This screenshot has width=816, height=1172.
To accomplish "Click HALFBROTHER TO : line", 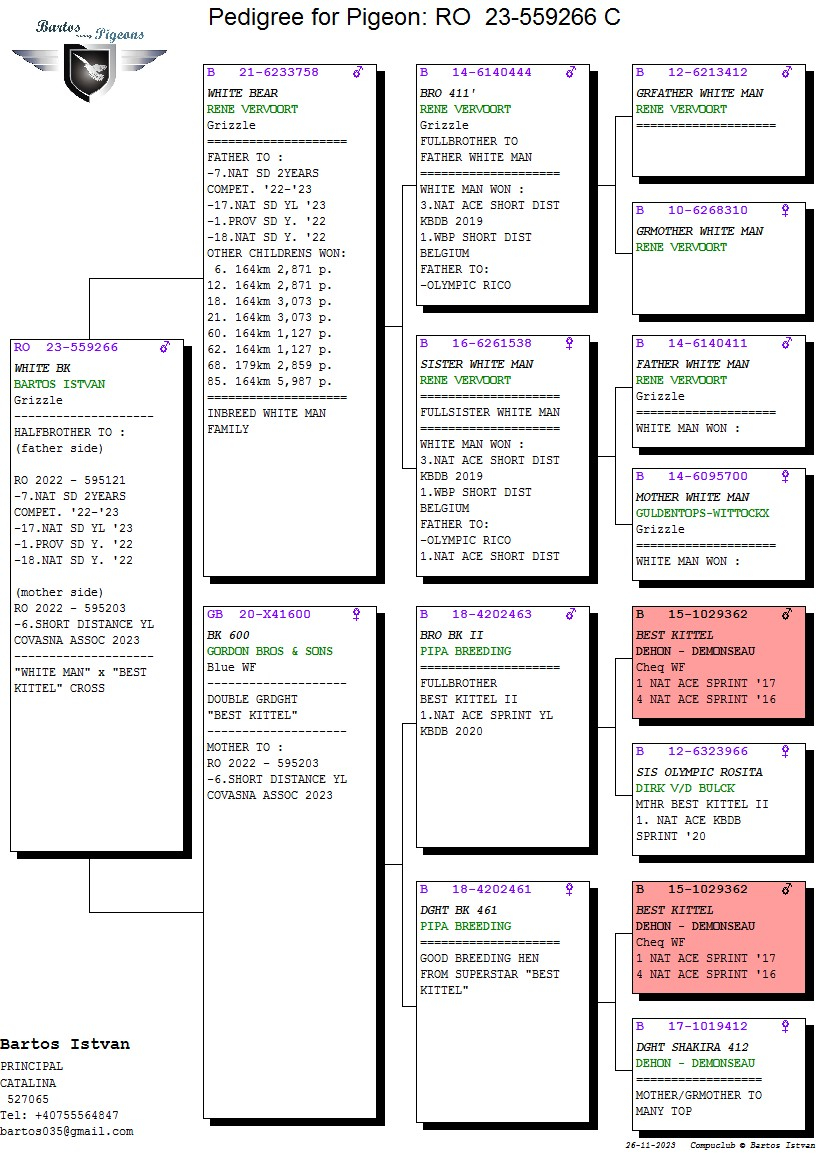I will 69,432.
